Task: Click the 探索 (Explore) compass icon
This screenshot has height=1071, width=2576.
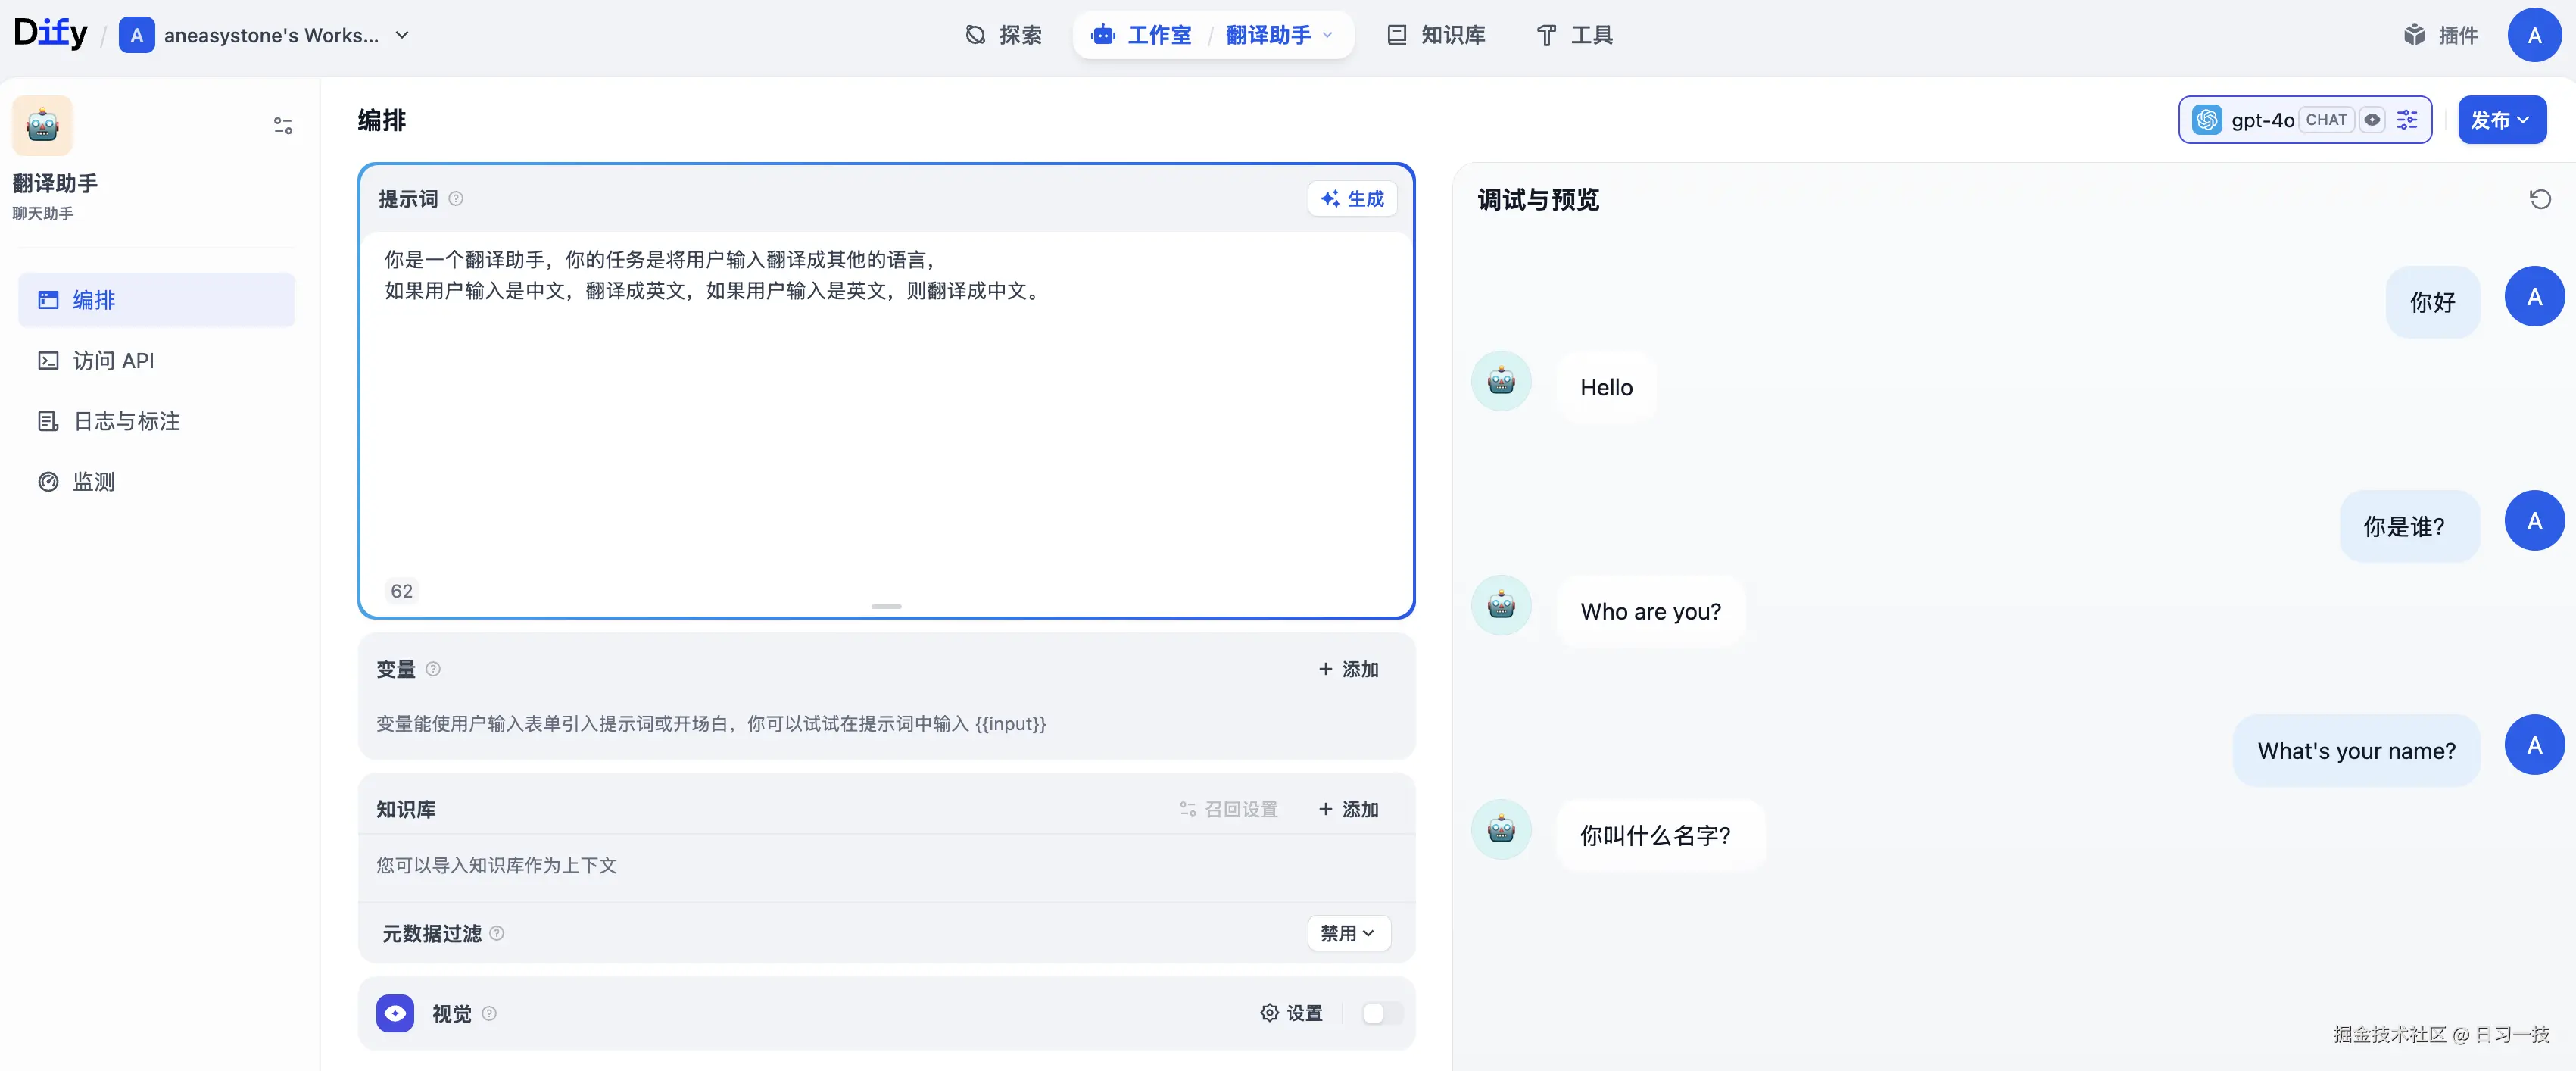Action: pyautogui.click(x=977, y=34)
